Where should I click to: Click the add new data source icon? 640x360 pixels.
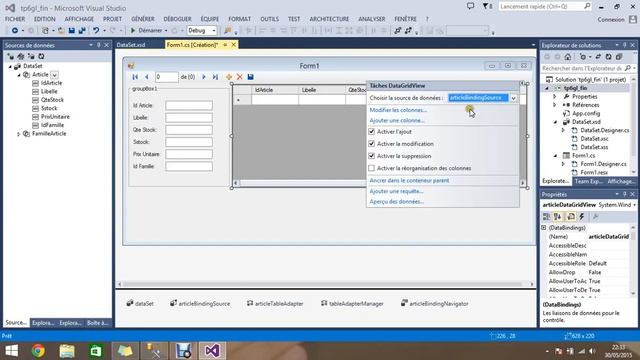click(x=11, y=57)
